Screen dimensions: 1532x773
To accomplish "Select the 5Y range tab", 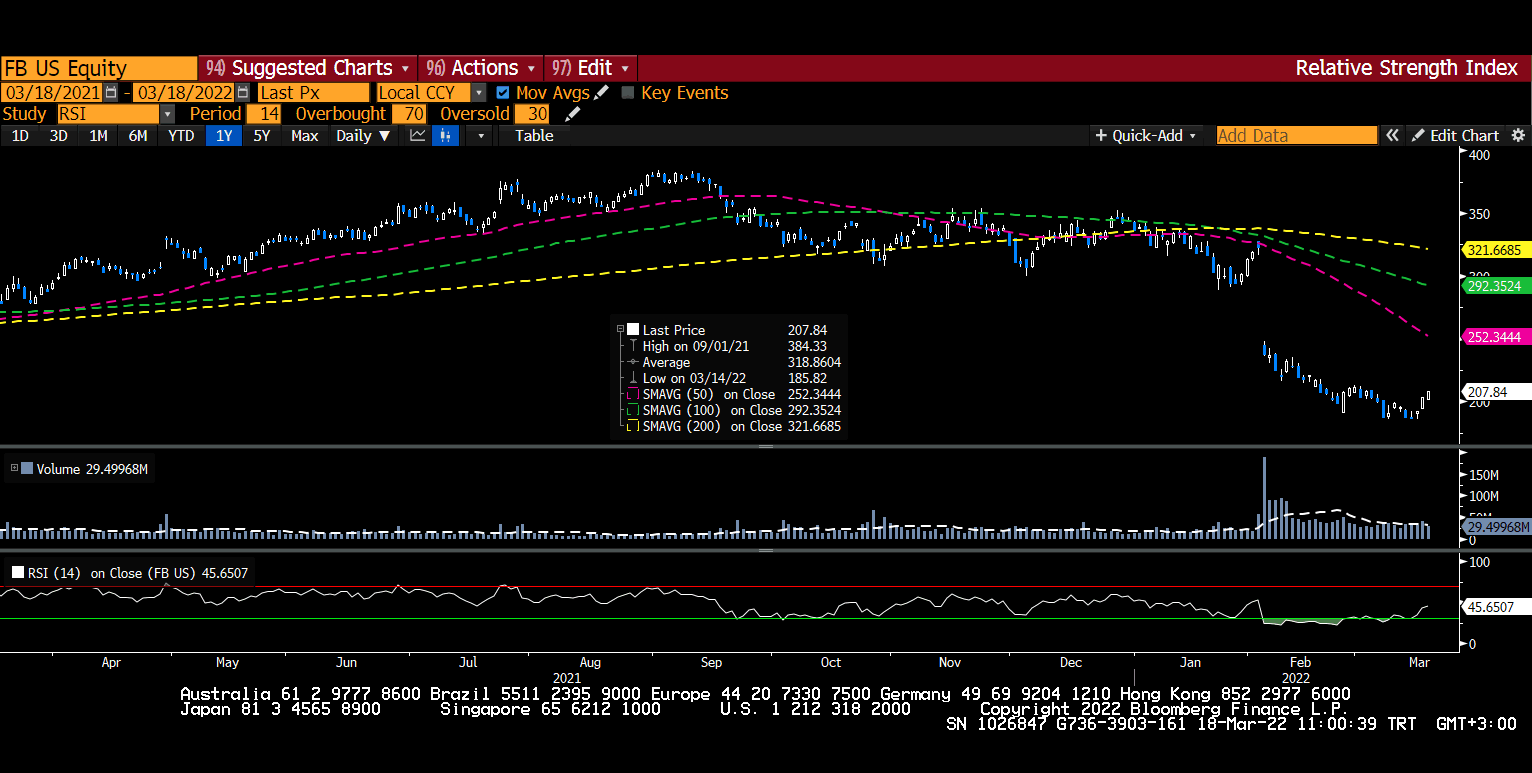I will tap(262, 136).
